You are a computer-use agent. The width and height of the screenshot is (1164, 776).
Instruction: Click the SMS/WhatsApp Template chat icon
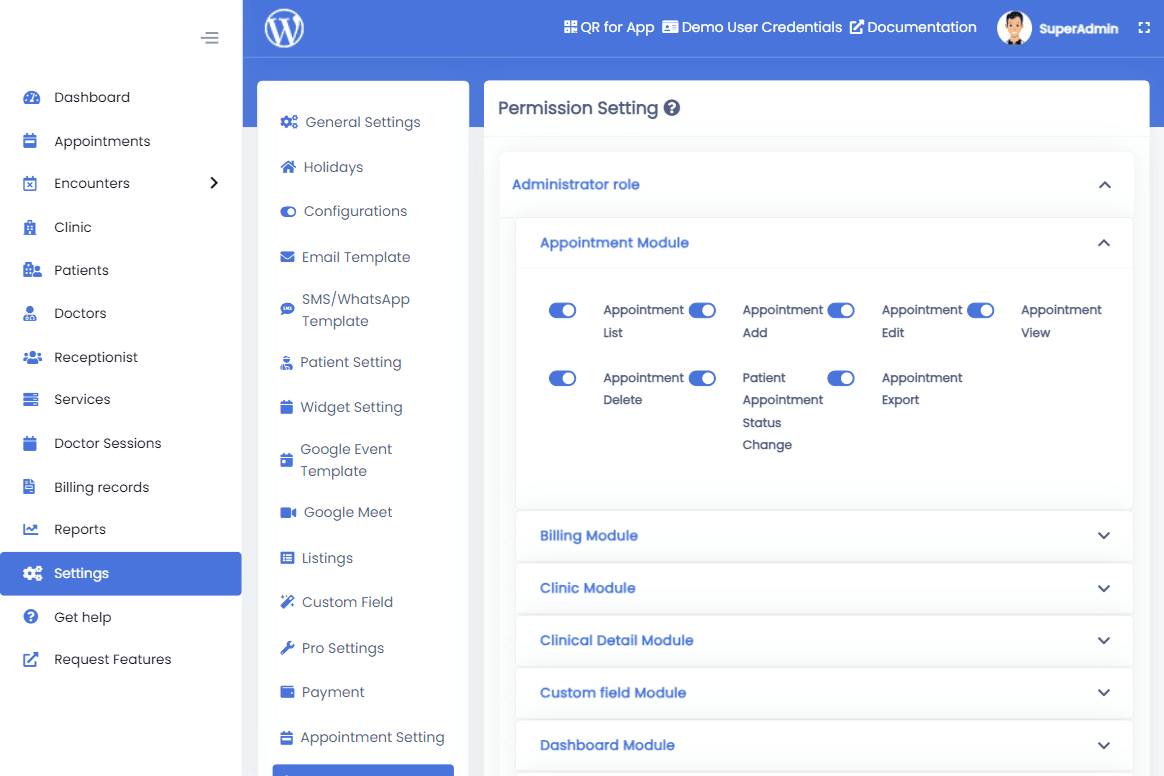point(287,309)
